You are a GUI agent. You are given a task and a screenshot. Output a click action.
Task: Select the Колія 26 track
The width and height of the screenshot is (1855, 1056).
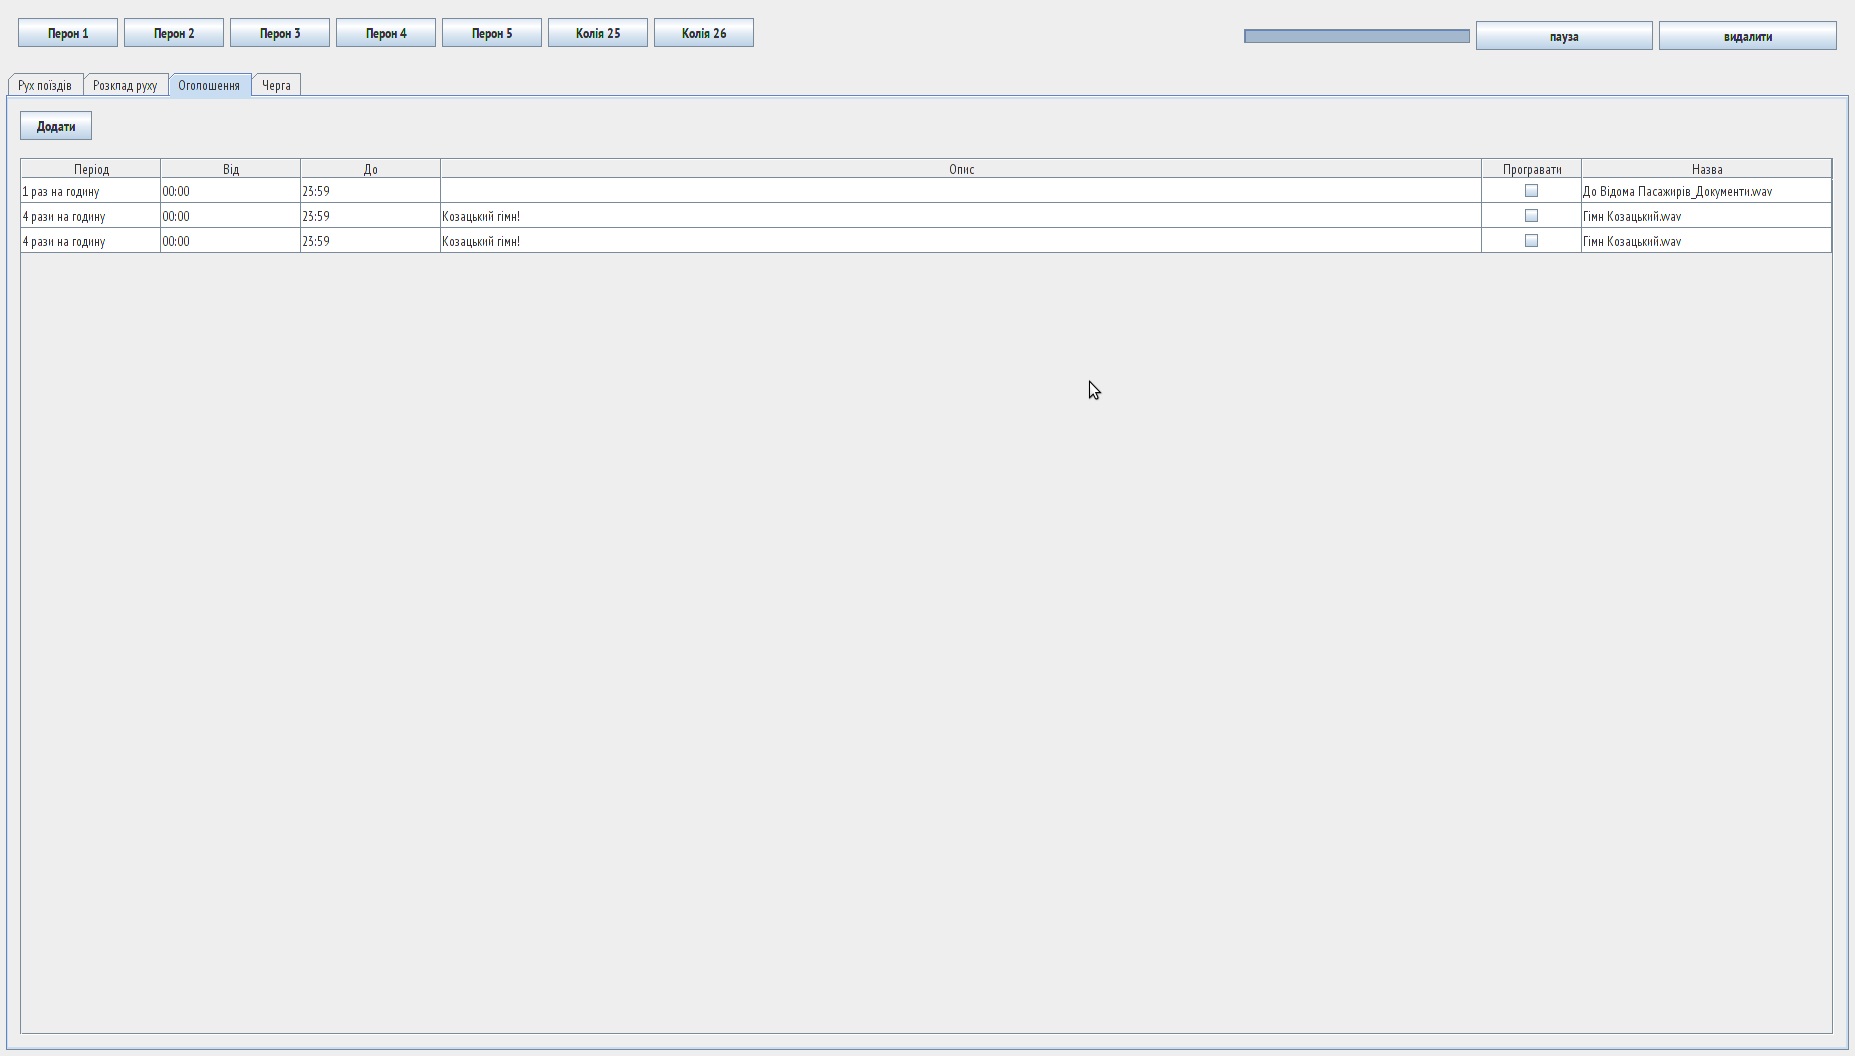704,32
